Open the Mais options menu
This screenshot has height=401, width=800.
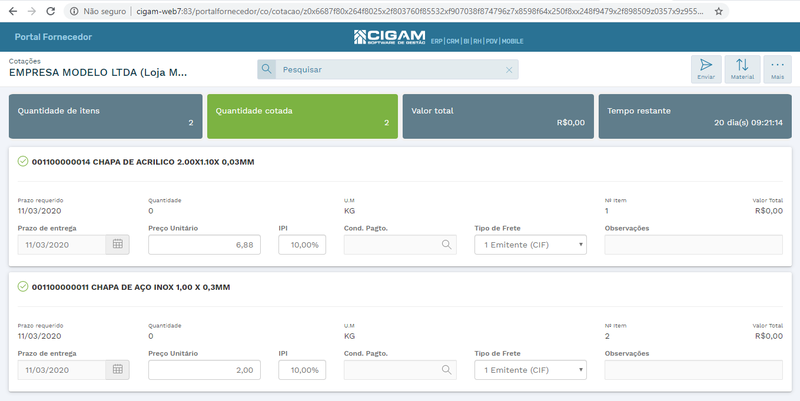pos(778,69)
